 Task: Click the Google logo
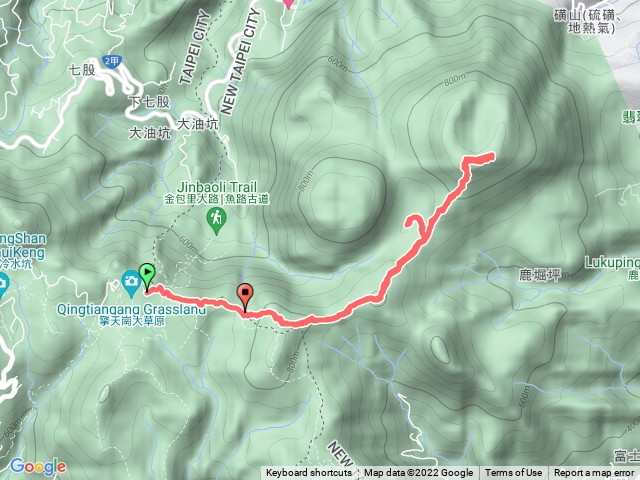pyautogui.click(x=38, y=467)
